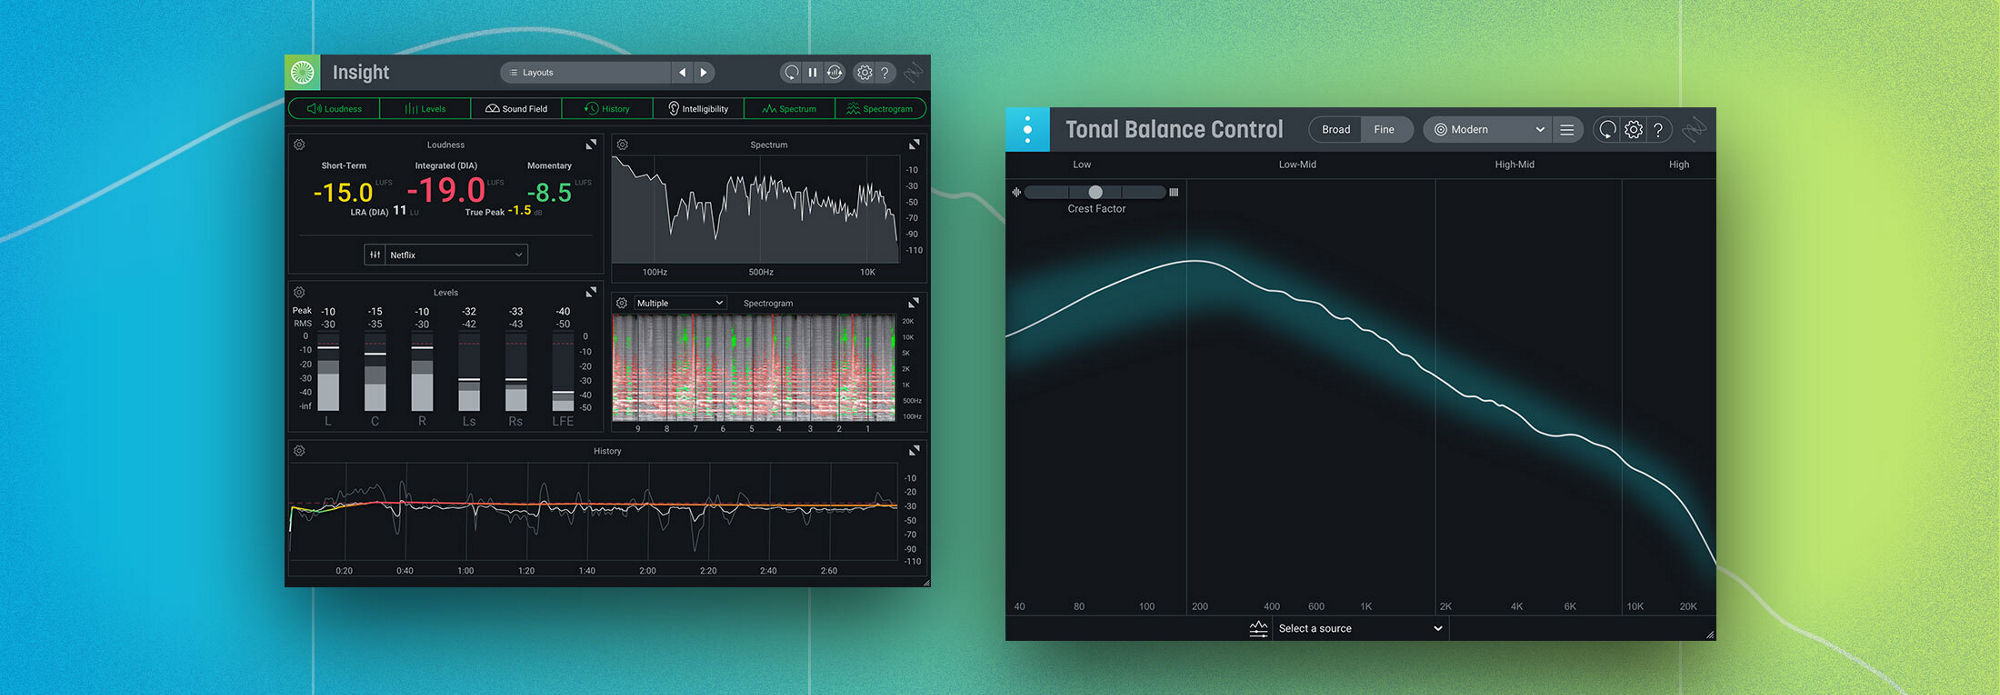Click the High-Mid band label

[1514, 165]
